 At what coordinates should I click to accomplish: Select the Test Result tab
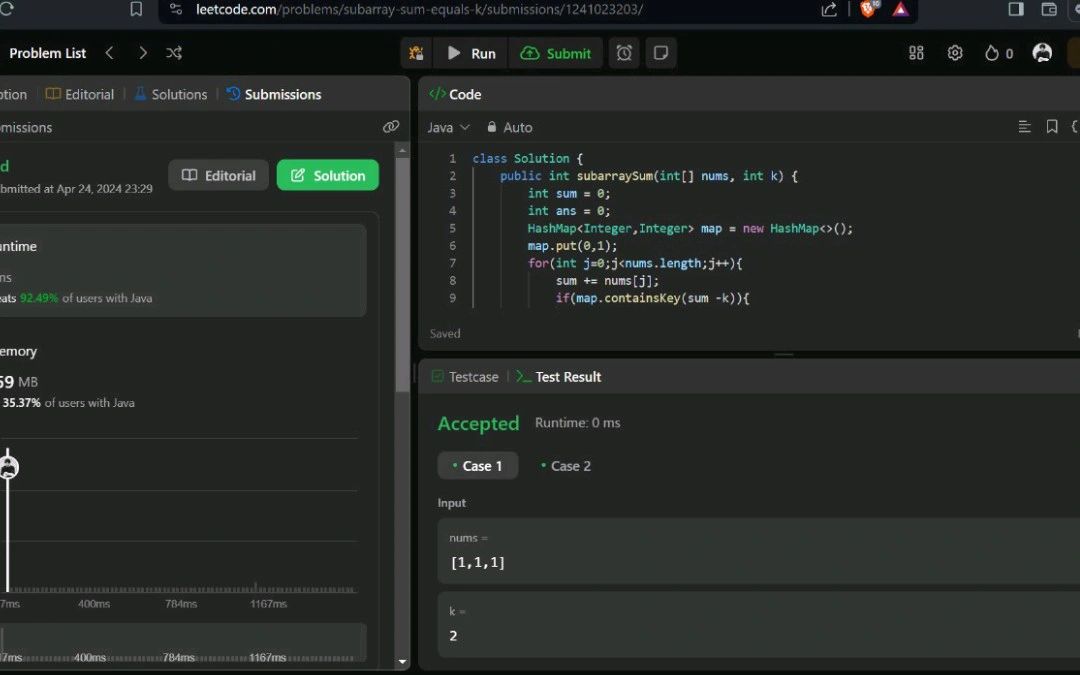coord(559,377)
